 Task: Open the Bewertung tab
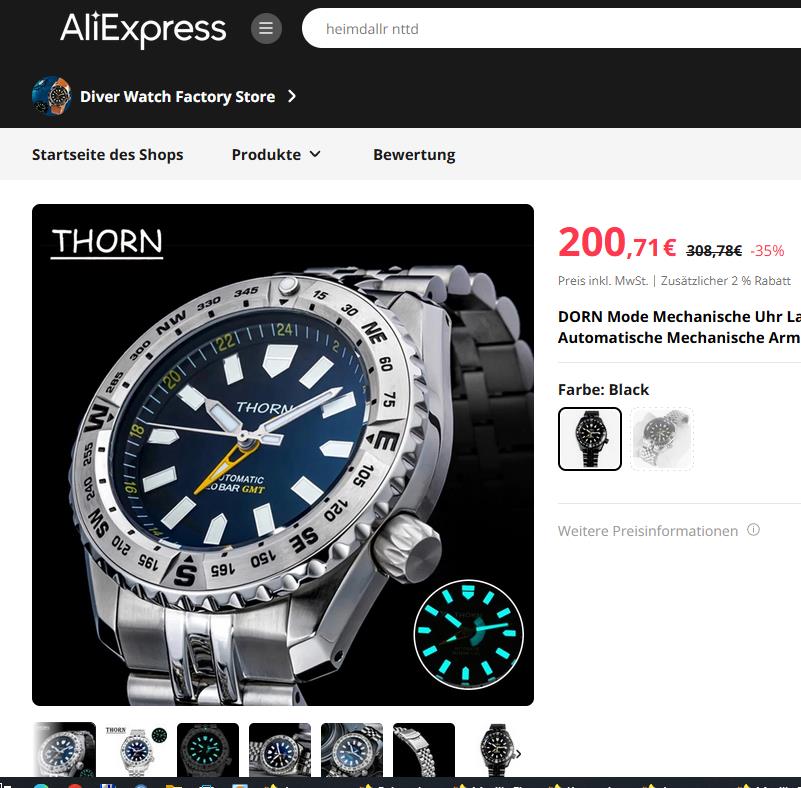click(x=414, y=154)
